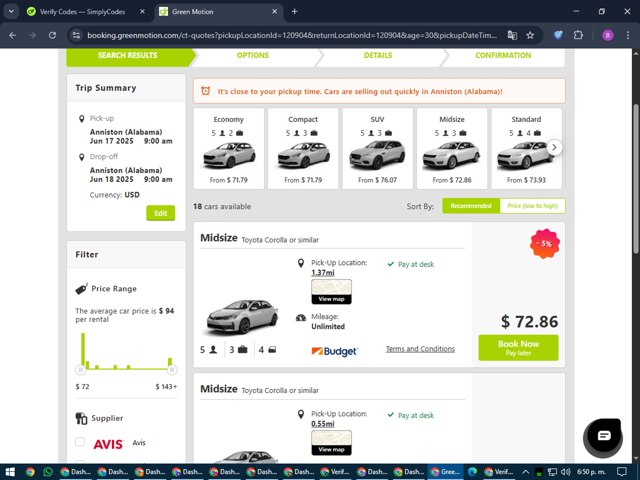Open WhatsApp from the taskbar
The width and height of the screenshot is (640, 480).
[x=48, y=472]
